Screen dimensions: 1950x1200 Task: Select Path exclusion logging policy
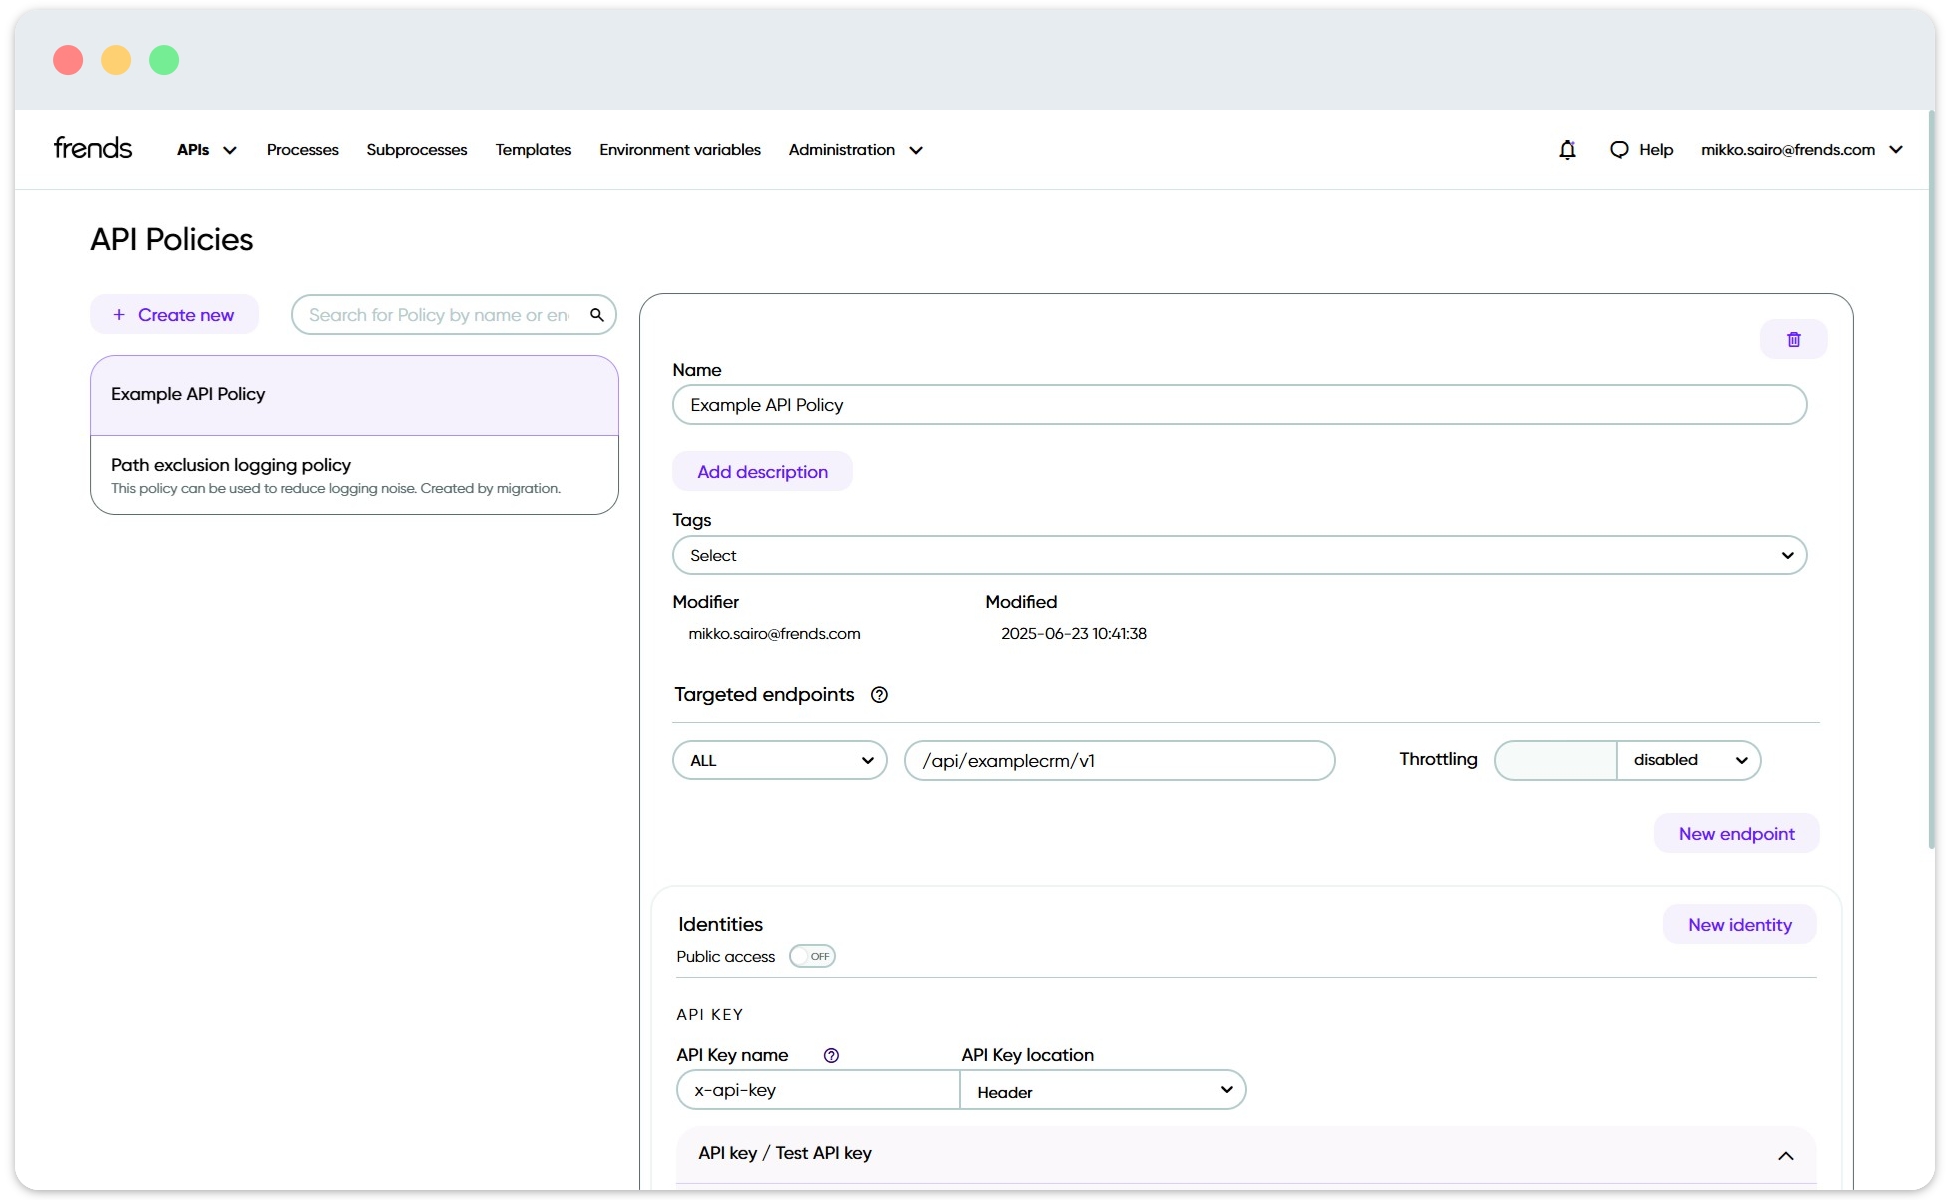click(354, 476)
